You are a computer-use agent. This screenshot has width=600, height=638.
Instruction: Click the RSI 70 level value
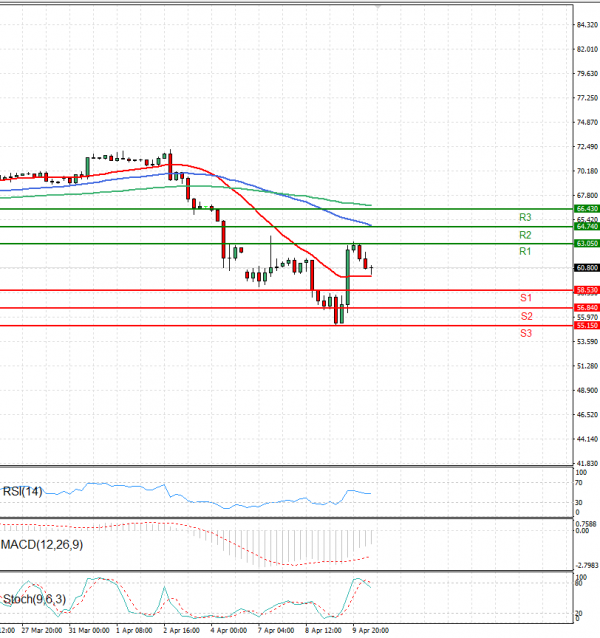point(579,483)
